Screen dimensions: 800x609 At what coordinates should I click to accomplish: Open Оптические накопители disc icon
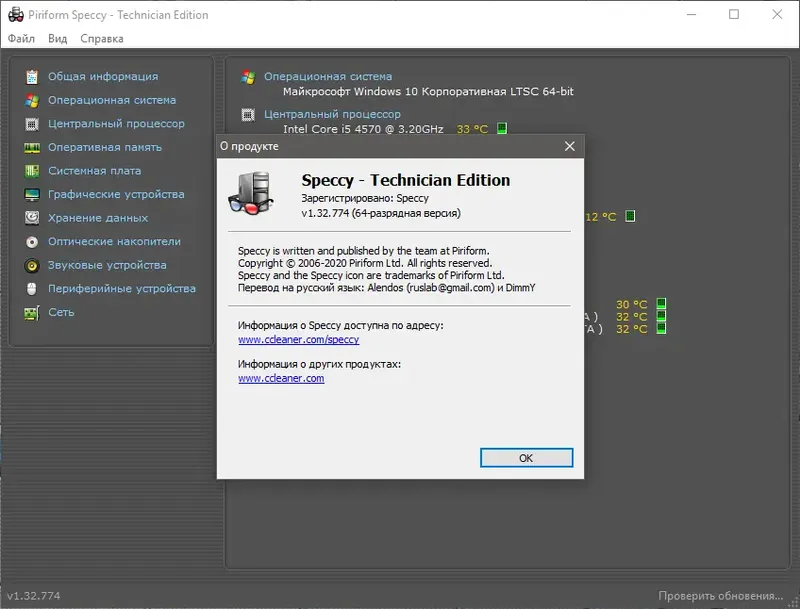point(32,242)
